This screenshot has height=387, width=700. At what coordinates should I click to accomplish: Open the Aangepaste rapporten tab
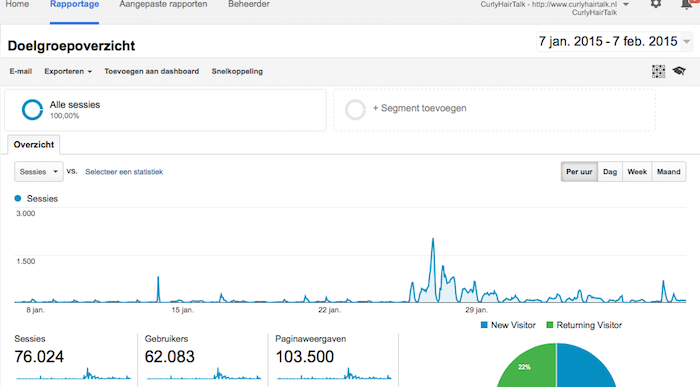tap(163, 4)
